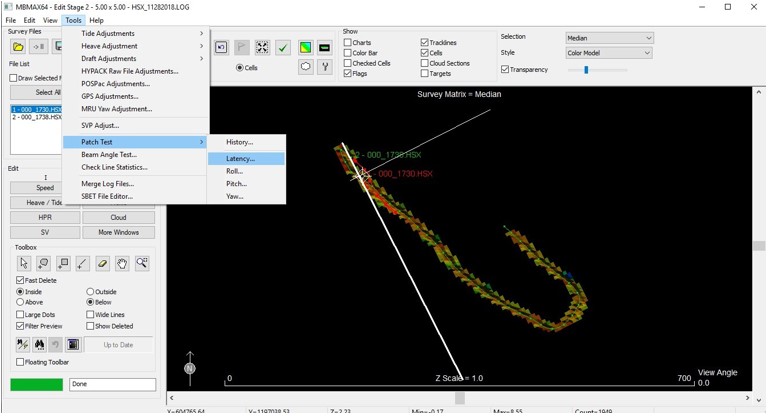Click the filter lightning icon in Toolbox
Viewport: 774px width, 417px height.
[22, 344]
